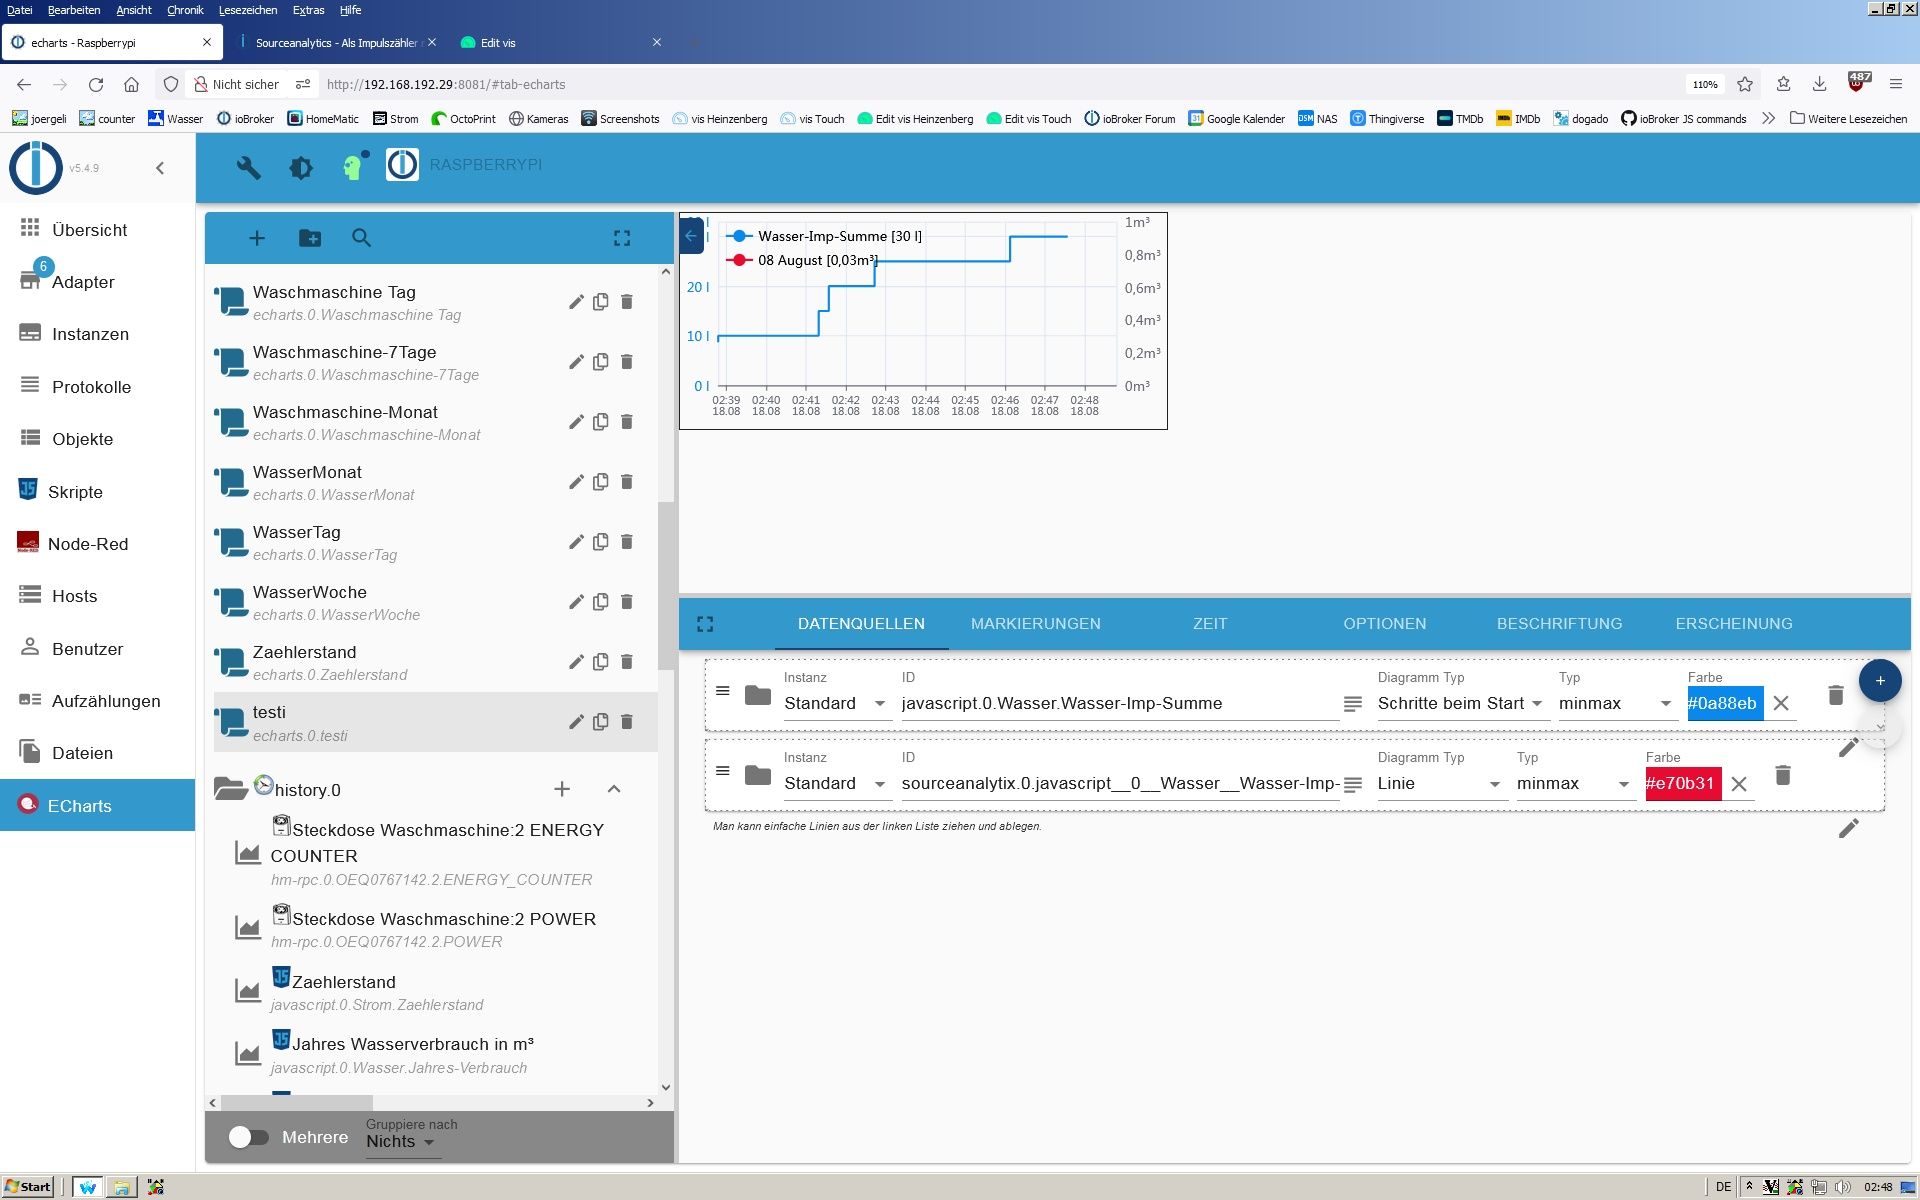This screenshot has height=1200, width=1920.
Task: Open the Gruppiere nach dropdown
Action: point(400,1142)
